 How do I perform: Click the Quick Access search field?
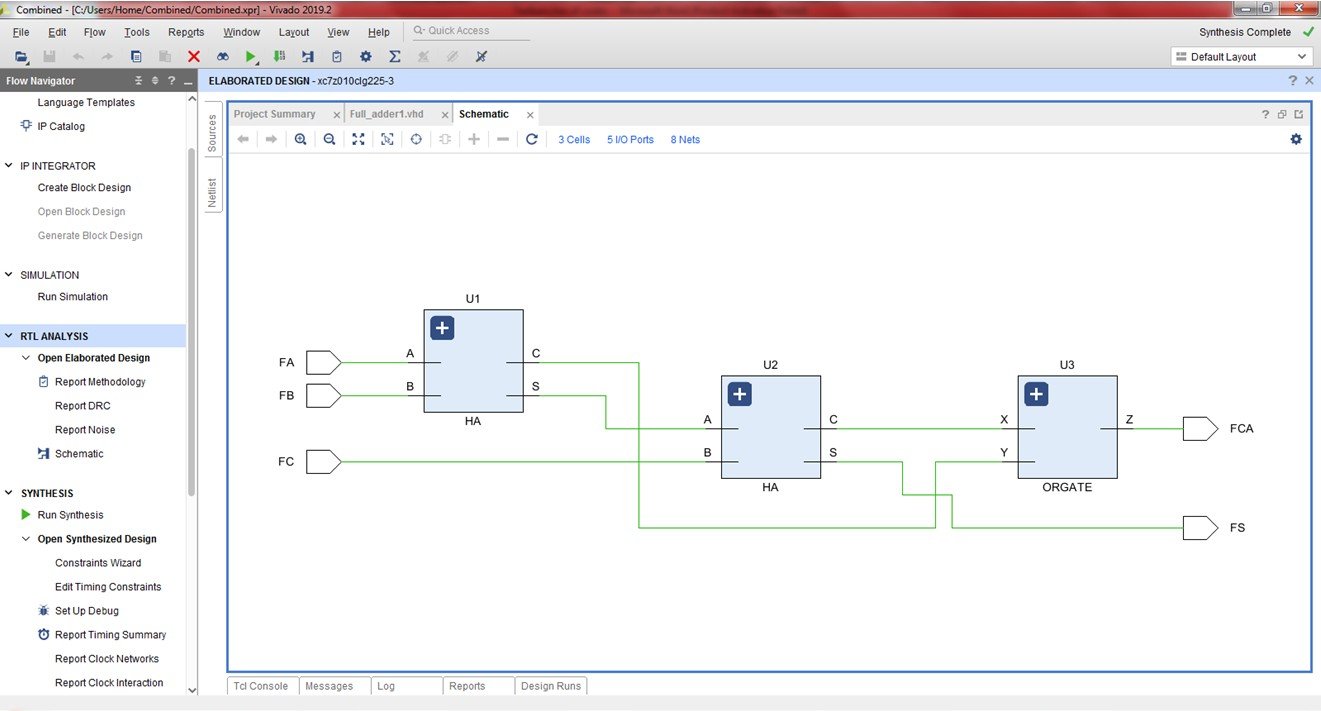coord(471,31)
